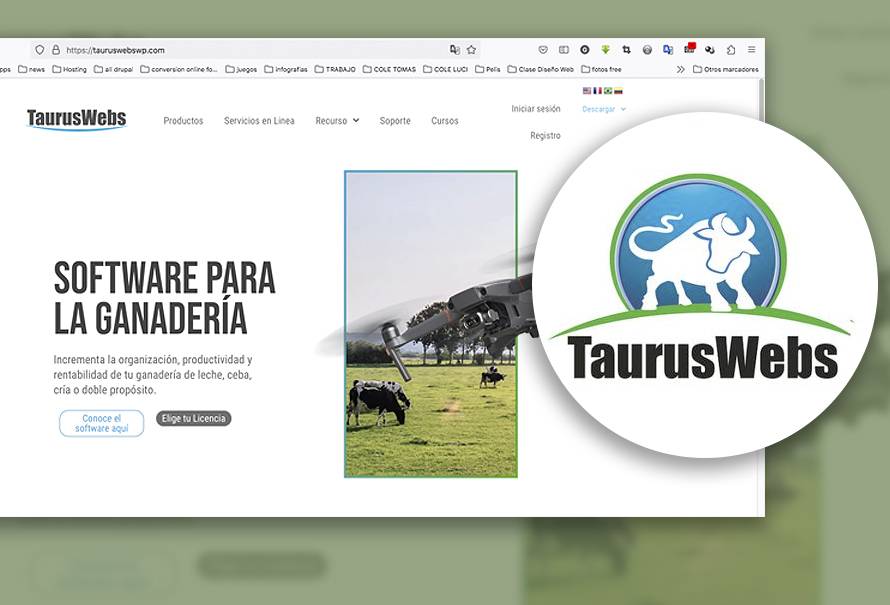Expand the Recurso dropdown menu
890x605 pixels.
click(337, 120)
